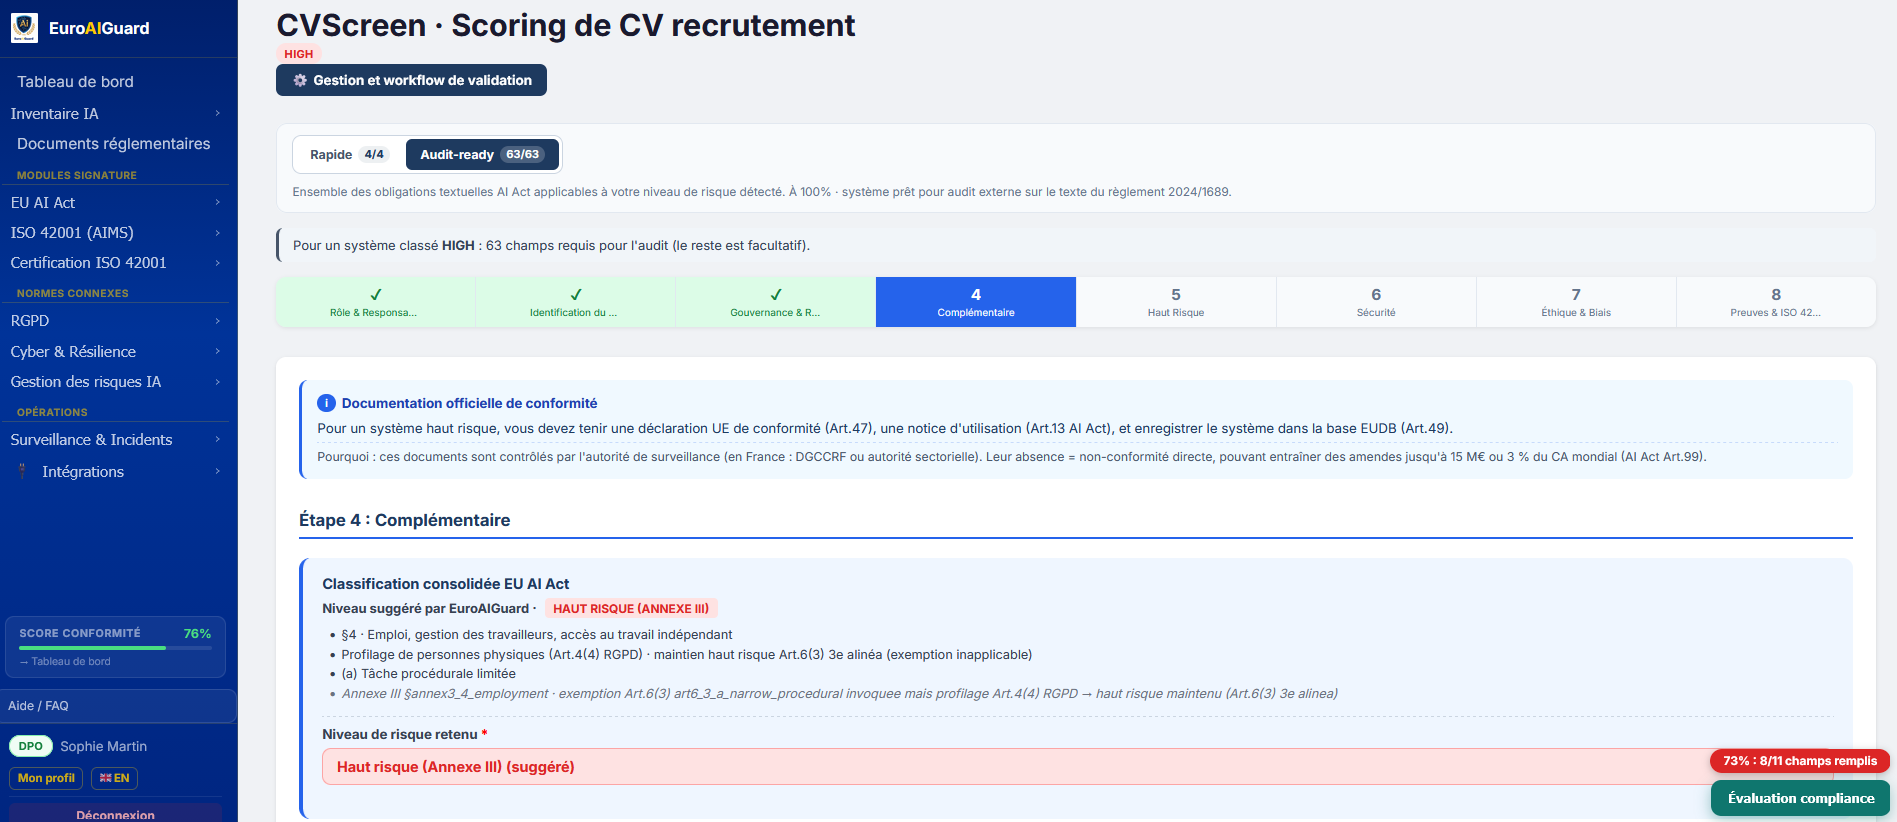Click the info icon beside Documentation officielle de conformité

tap(326, 403)
